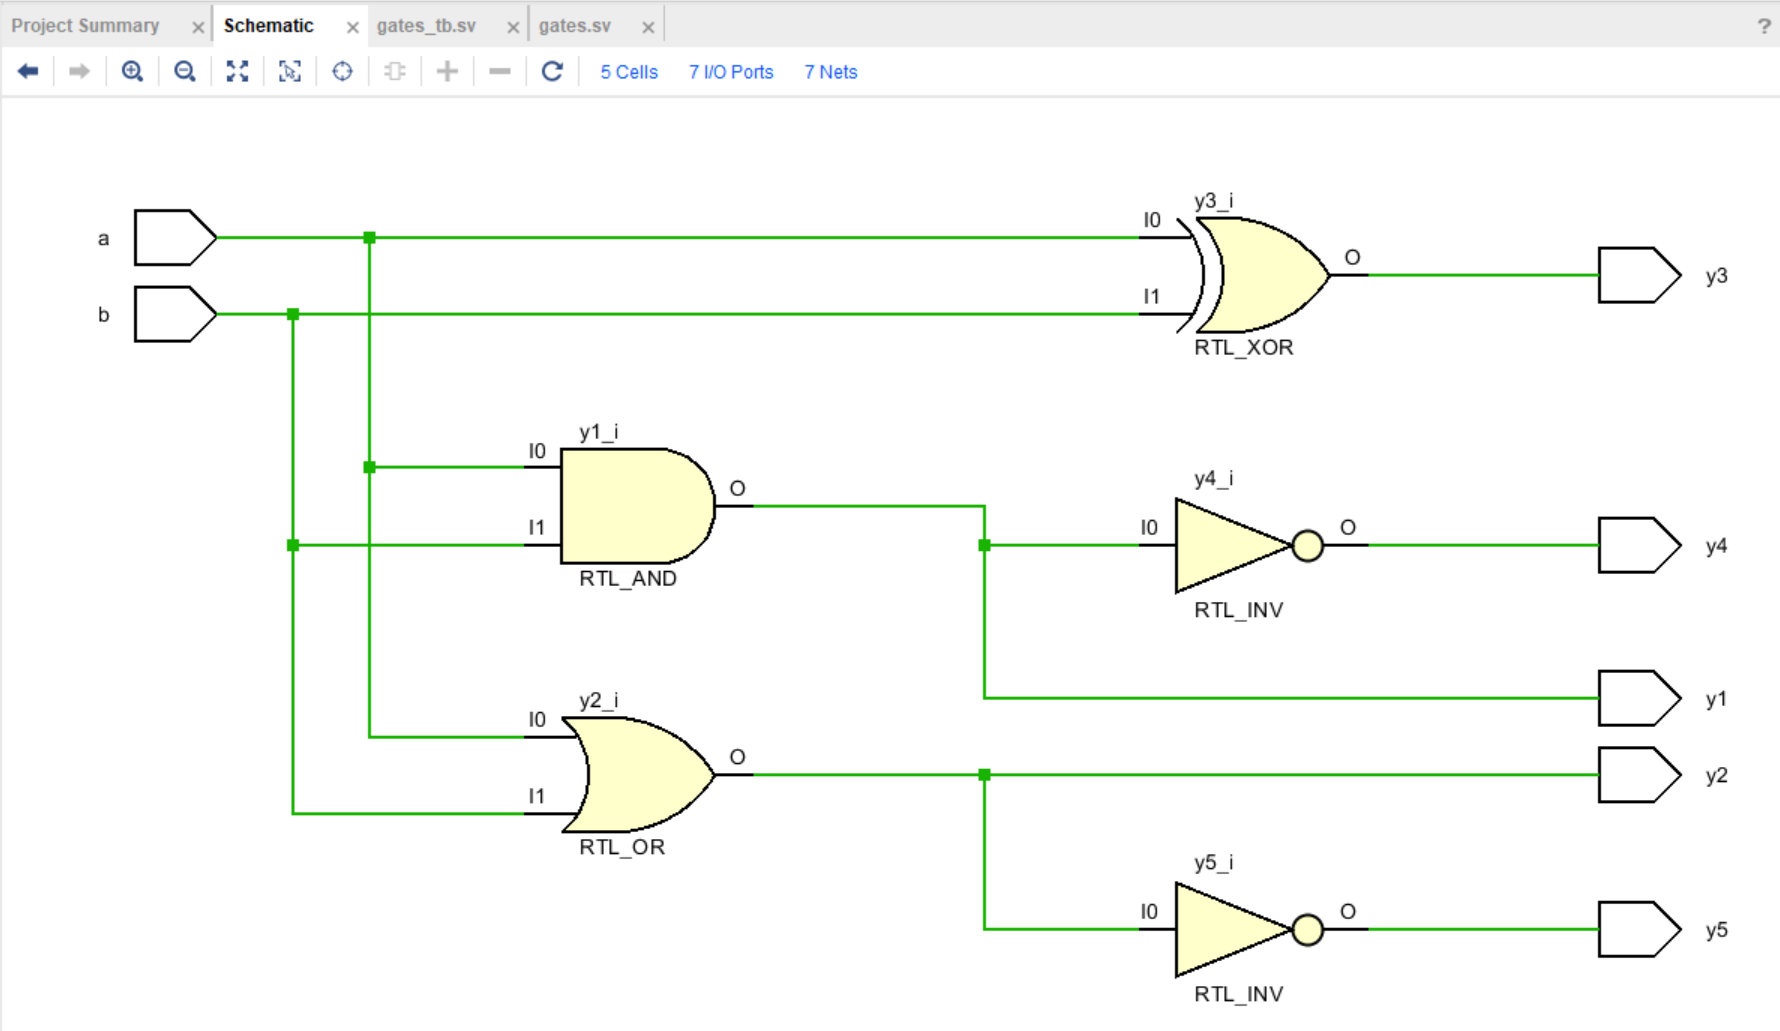
Task: Click the forward arrow navigation icon
Action: (x=79, y=71)
